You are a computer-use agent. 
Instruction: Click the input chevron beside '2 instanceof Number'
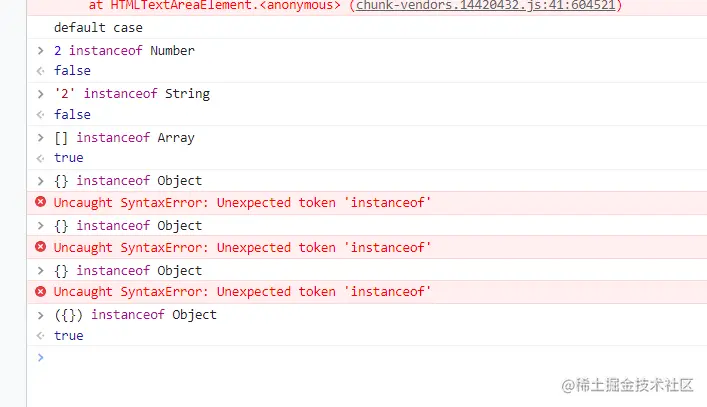(40, 51)
